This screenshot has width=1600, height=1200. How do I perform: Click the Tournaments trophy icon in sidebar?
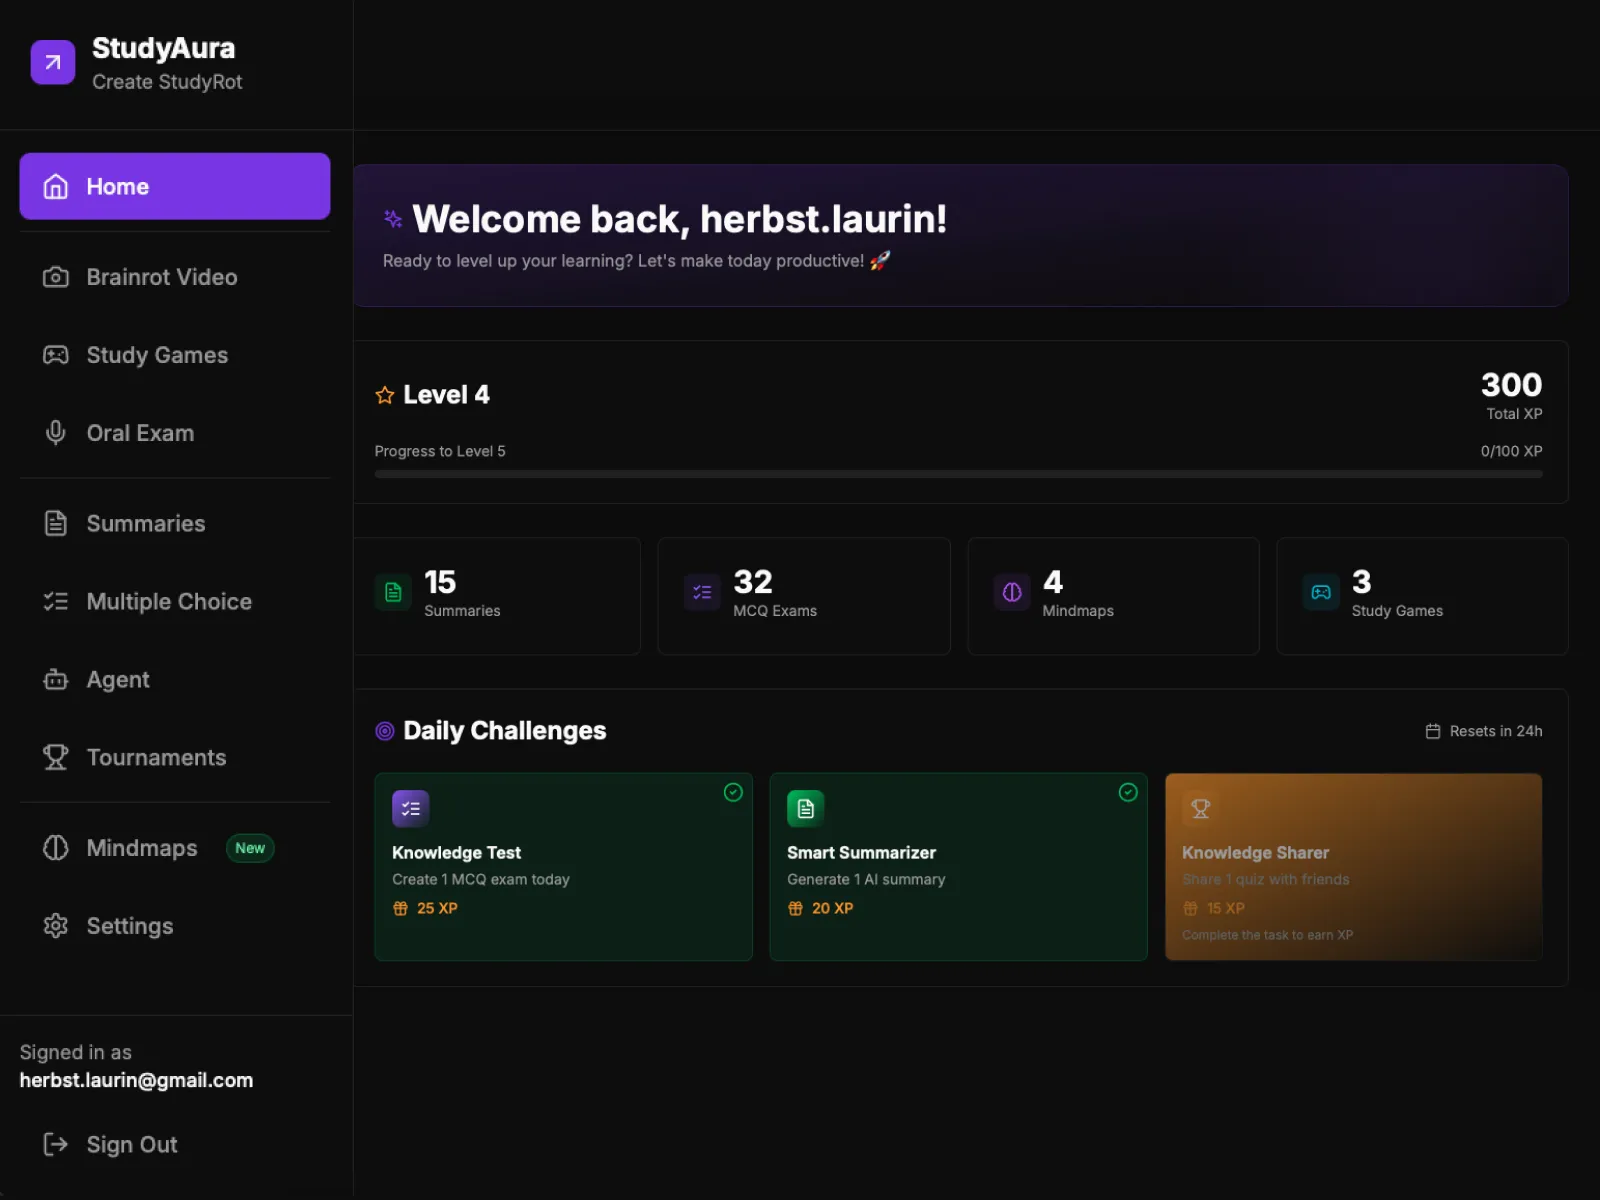pos(56,757)
